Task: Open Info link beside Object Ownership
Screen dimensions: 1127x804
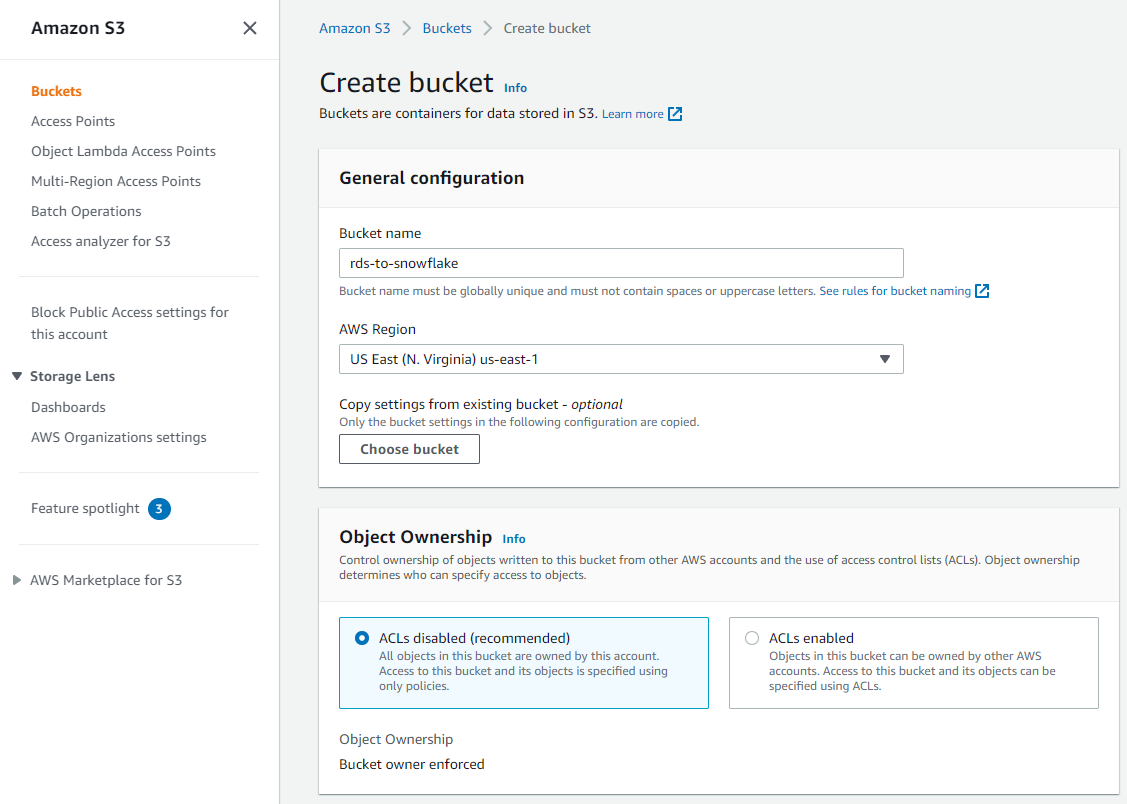Action: pos(514,539)
